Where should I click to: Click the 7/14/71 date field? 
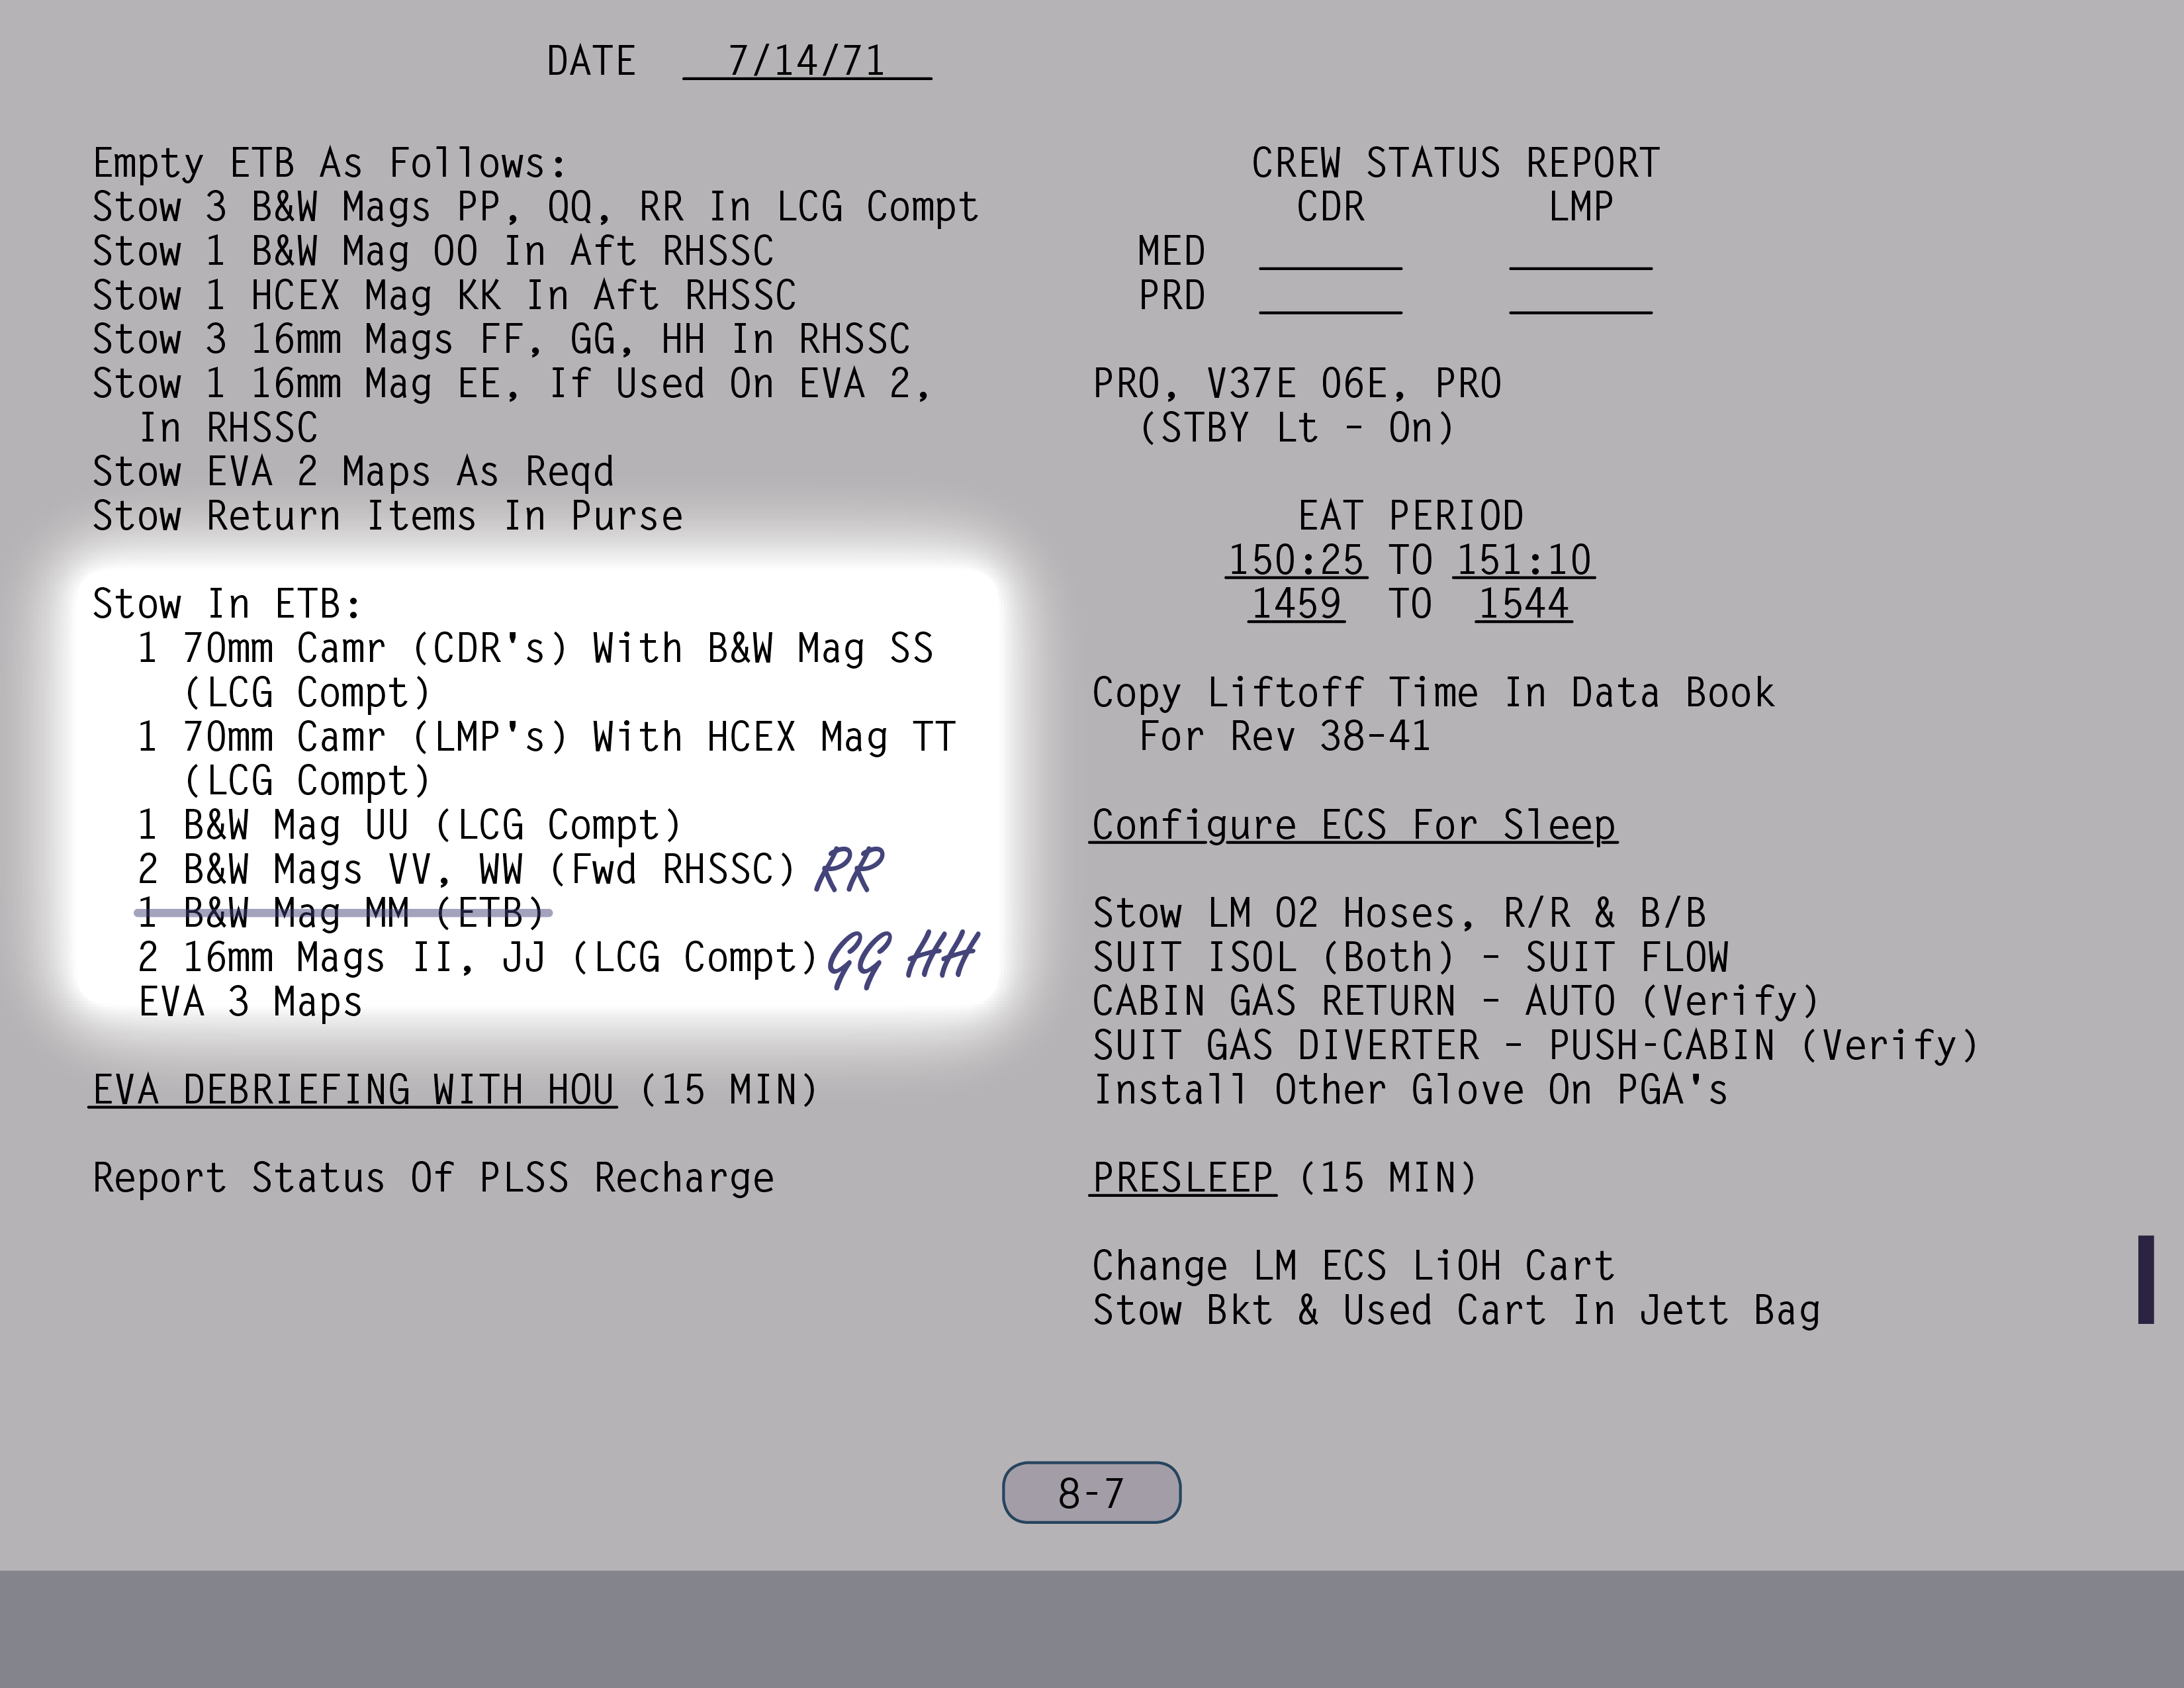click(806, 61)
